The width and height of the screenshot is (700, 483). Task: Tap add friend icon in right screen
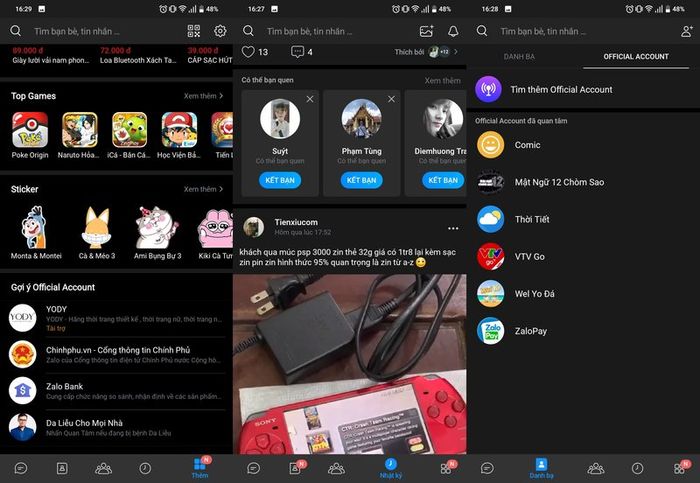[x=687, y=31]
